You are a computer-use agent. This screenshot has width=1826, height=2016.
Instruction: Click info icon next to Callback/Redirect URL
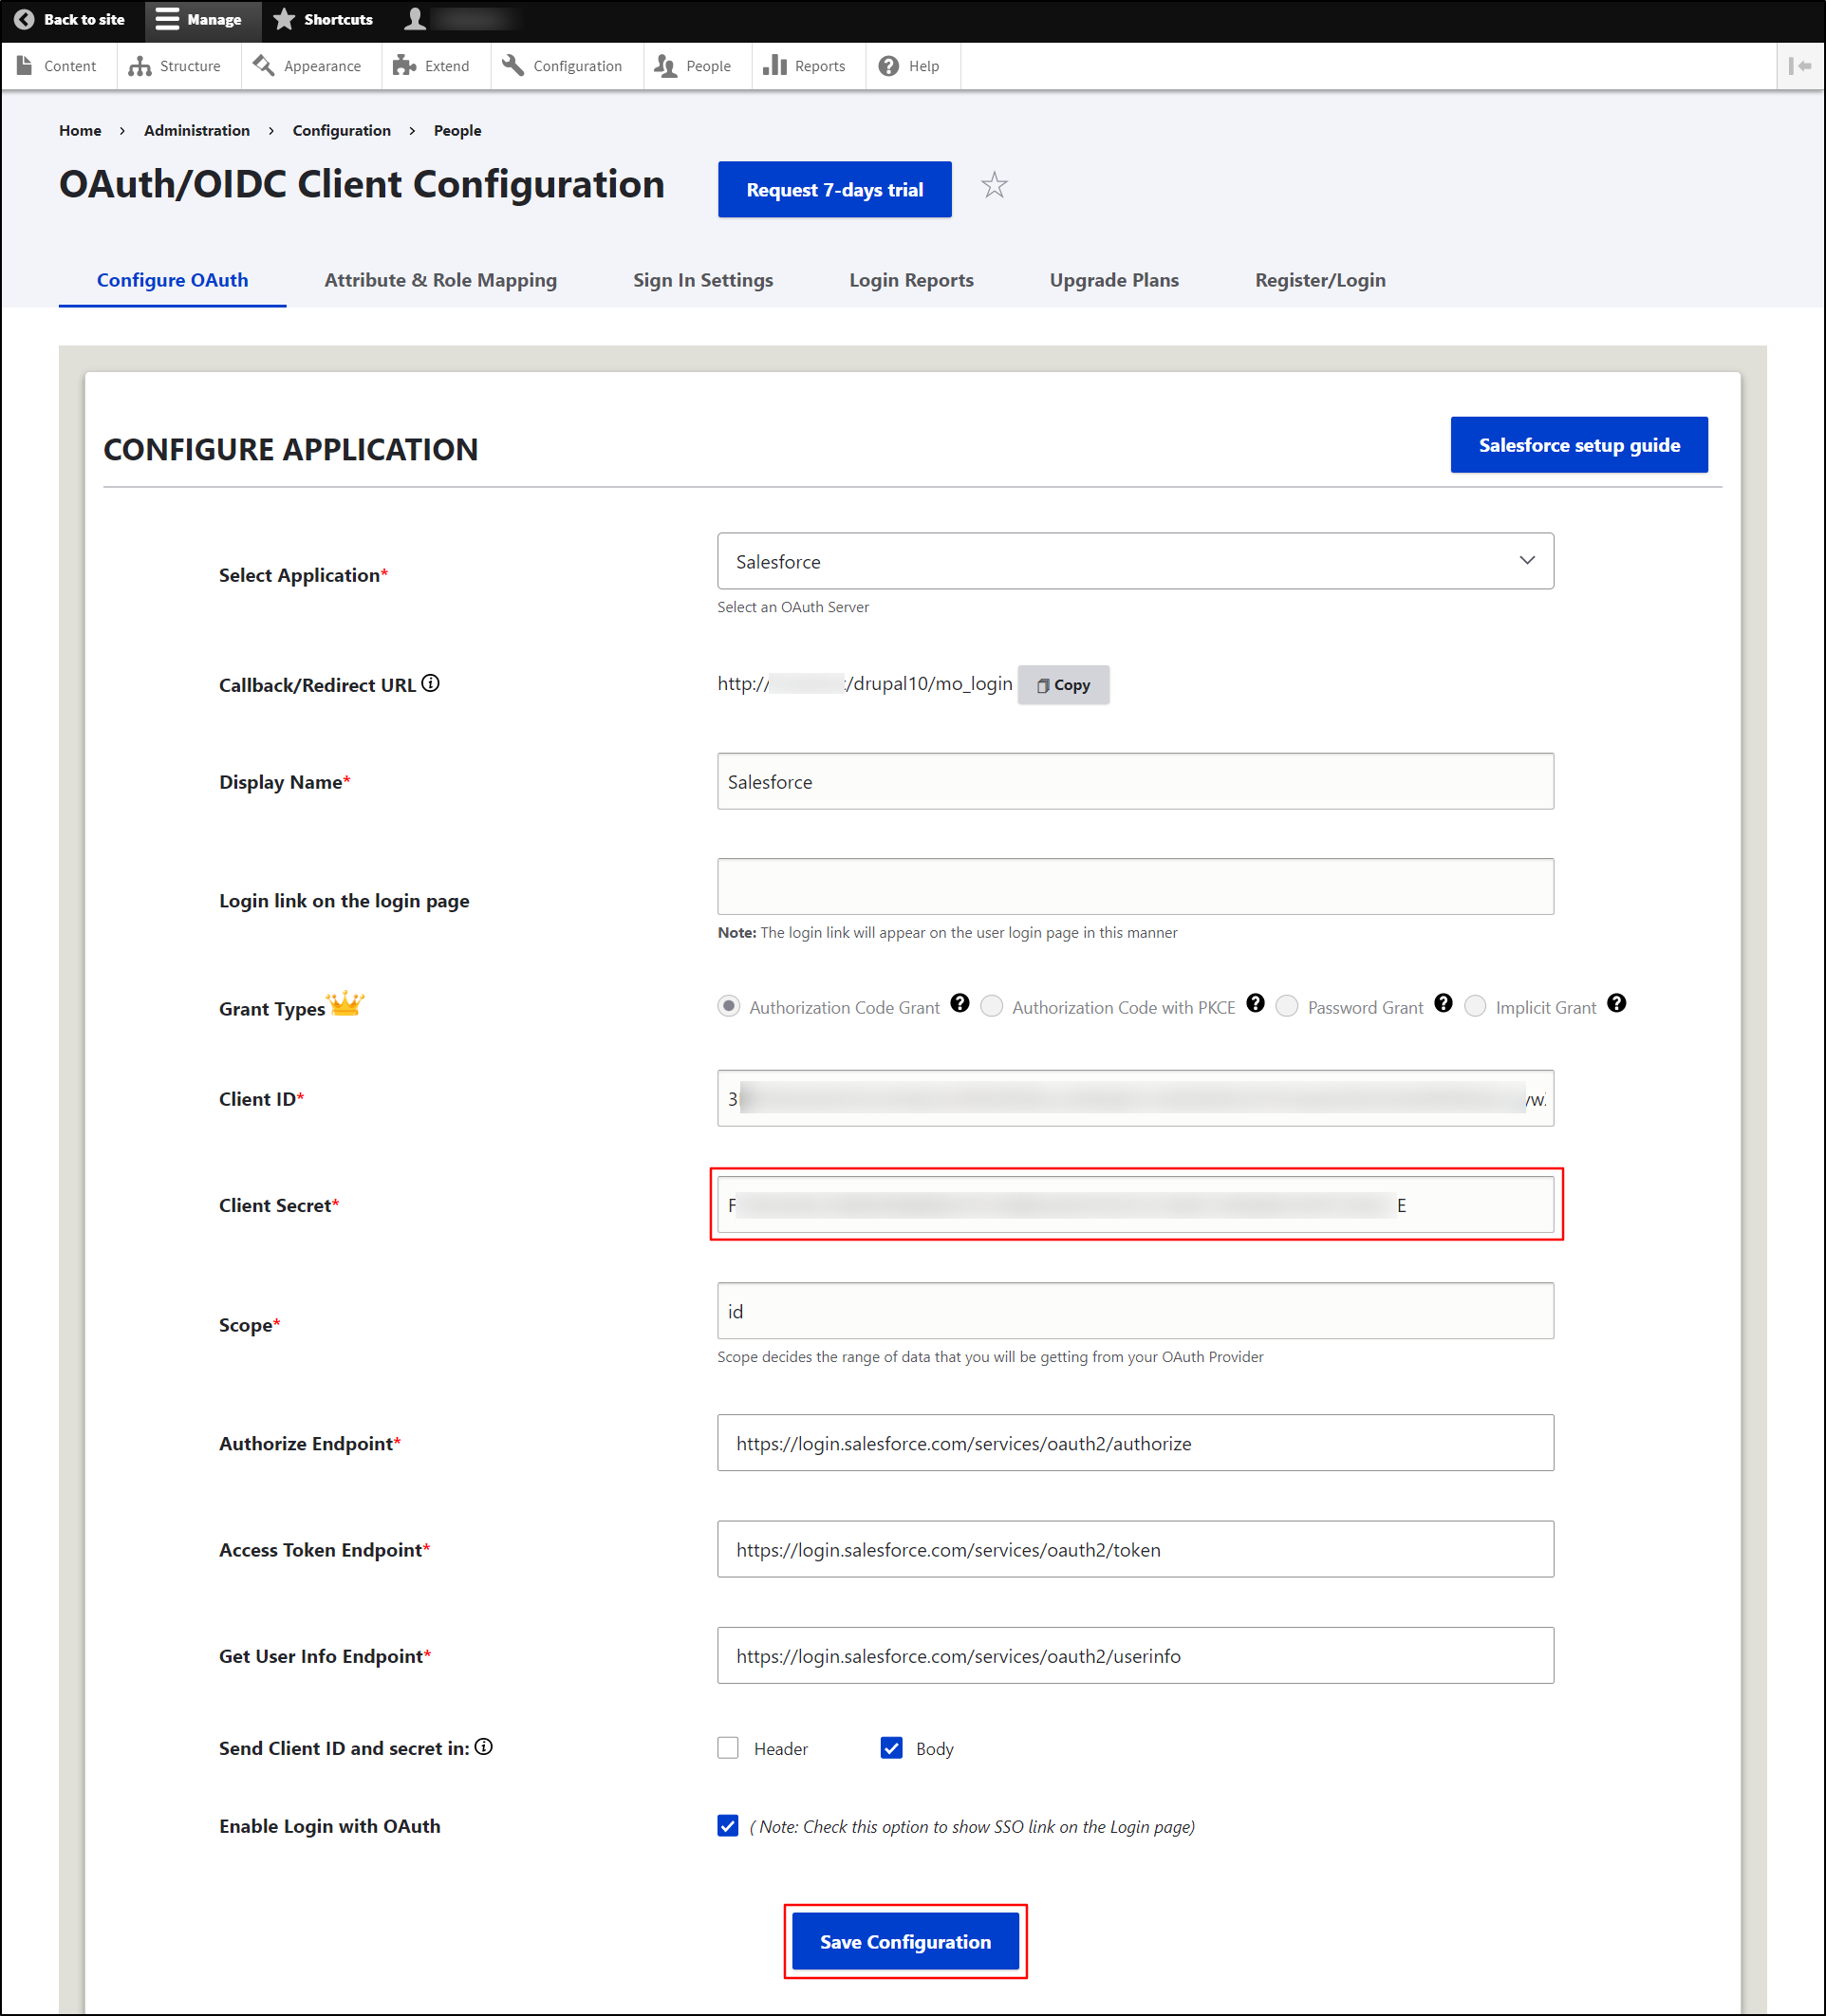tap(430, 683)
